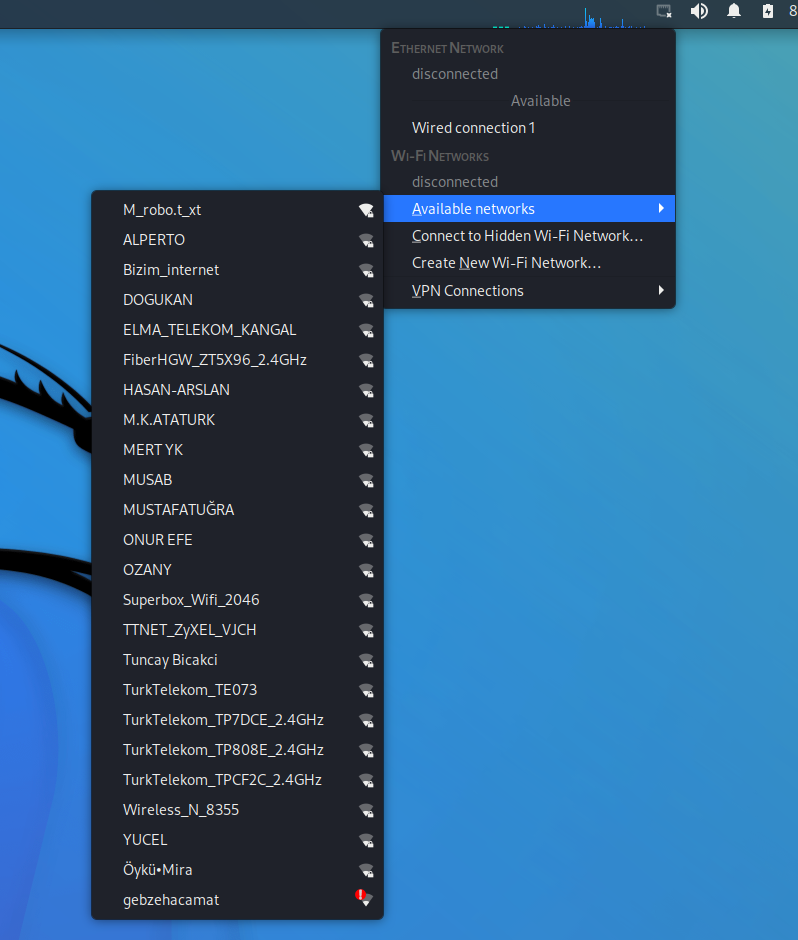Connect to gebzehacamat network
This screenshot has width=798, height=940.
click(x=237, y=900)
